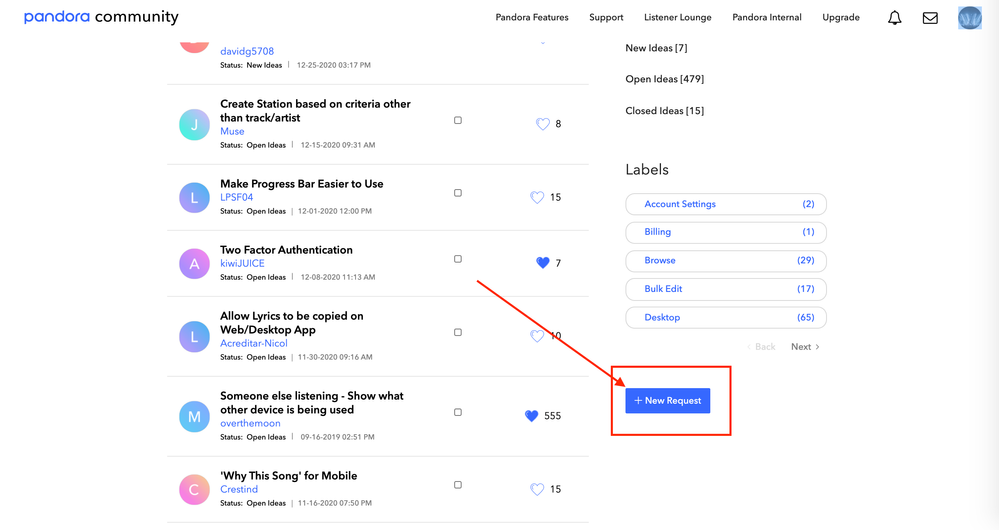Viewport: 999px width, 530px height.
Task: Select Upgrade in the top navigation
Action: pyautogui.click(x=840, y=17)
